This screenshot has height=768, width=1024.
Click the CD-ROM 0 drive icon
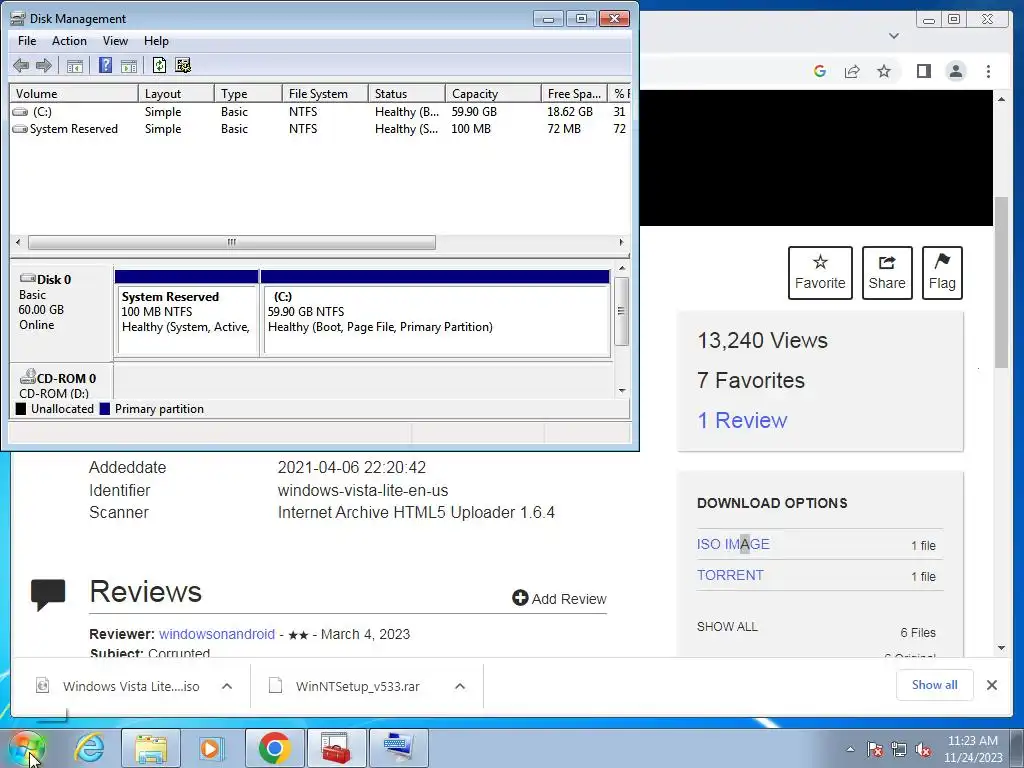pyautogui.click(x=27, y=377)
